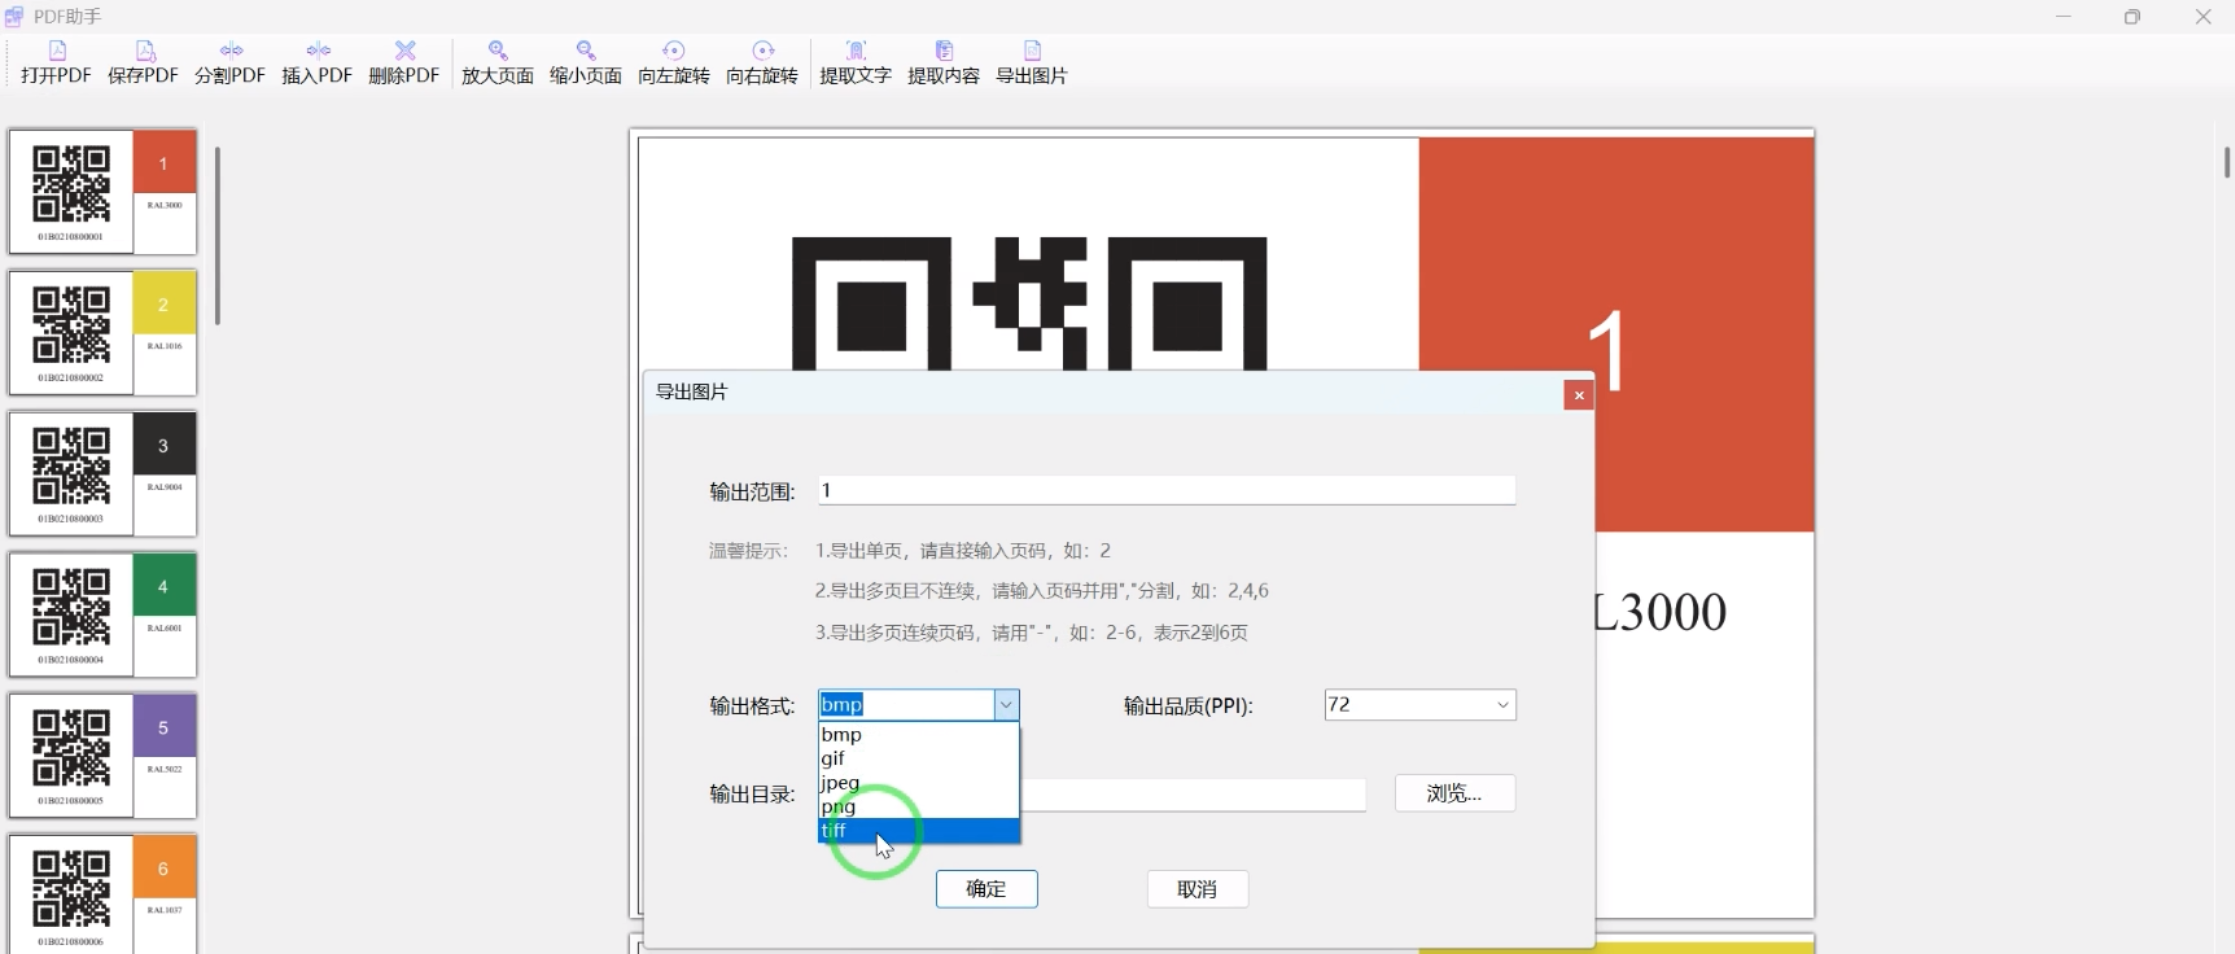The height and width of the screenshot is (954, 2235).
Task: Select page 6 thumbnail (orange)
Action: pyautogui.click(x=102, y=894)
